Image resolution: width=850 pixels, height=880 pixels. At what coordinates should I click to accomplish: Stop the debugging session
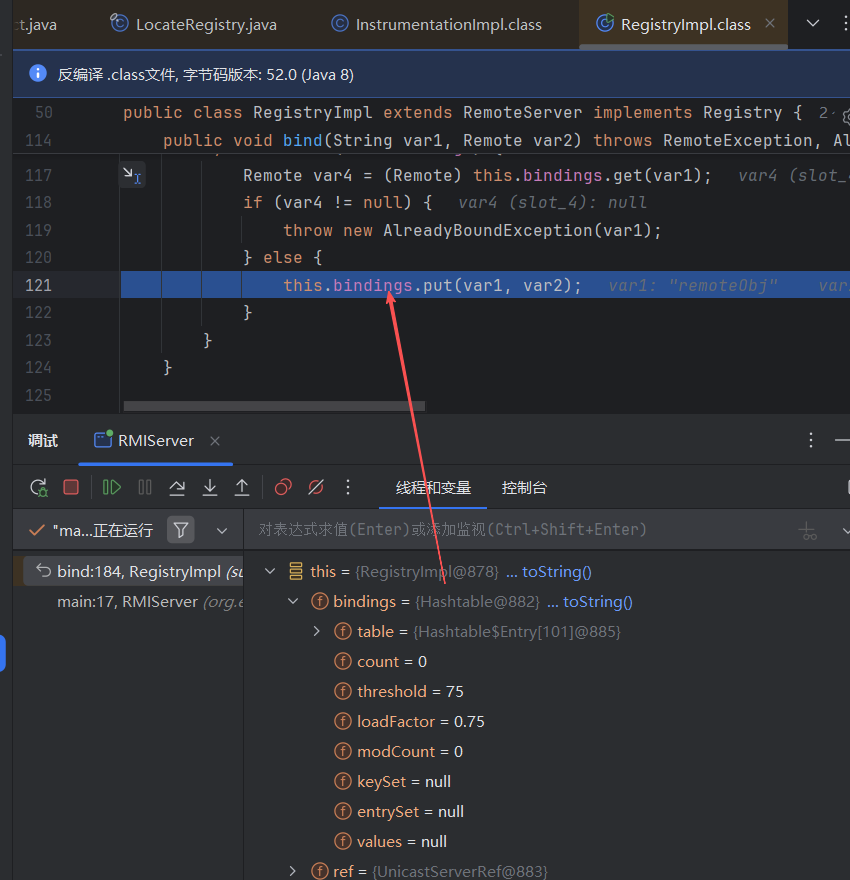click(71, 488)
